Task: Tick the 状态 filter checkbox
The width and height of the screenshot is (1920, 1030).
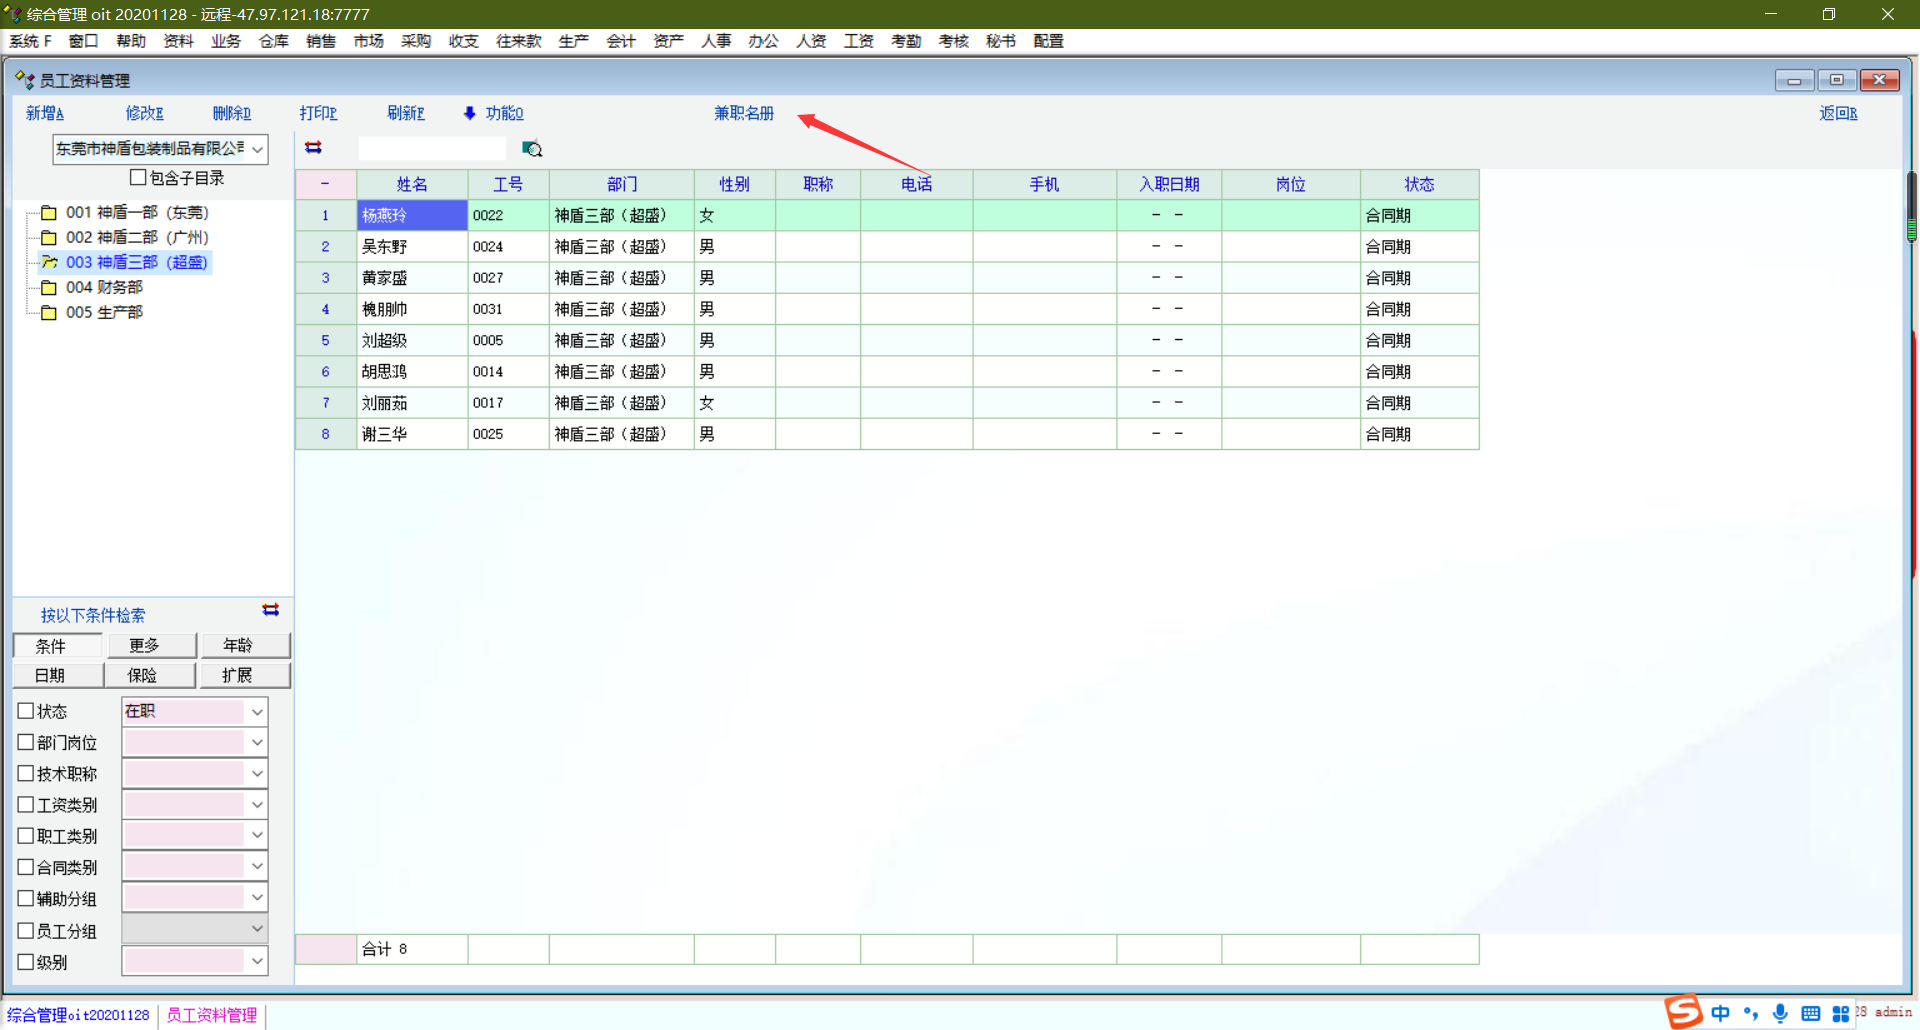Action: (26, 711)
